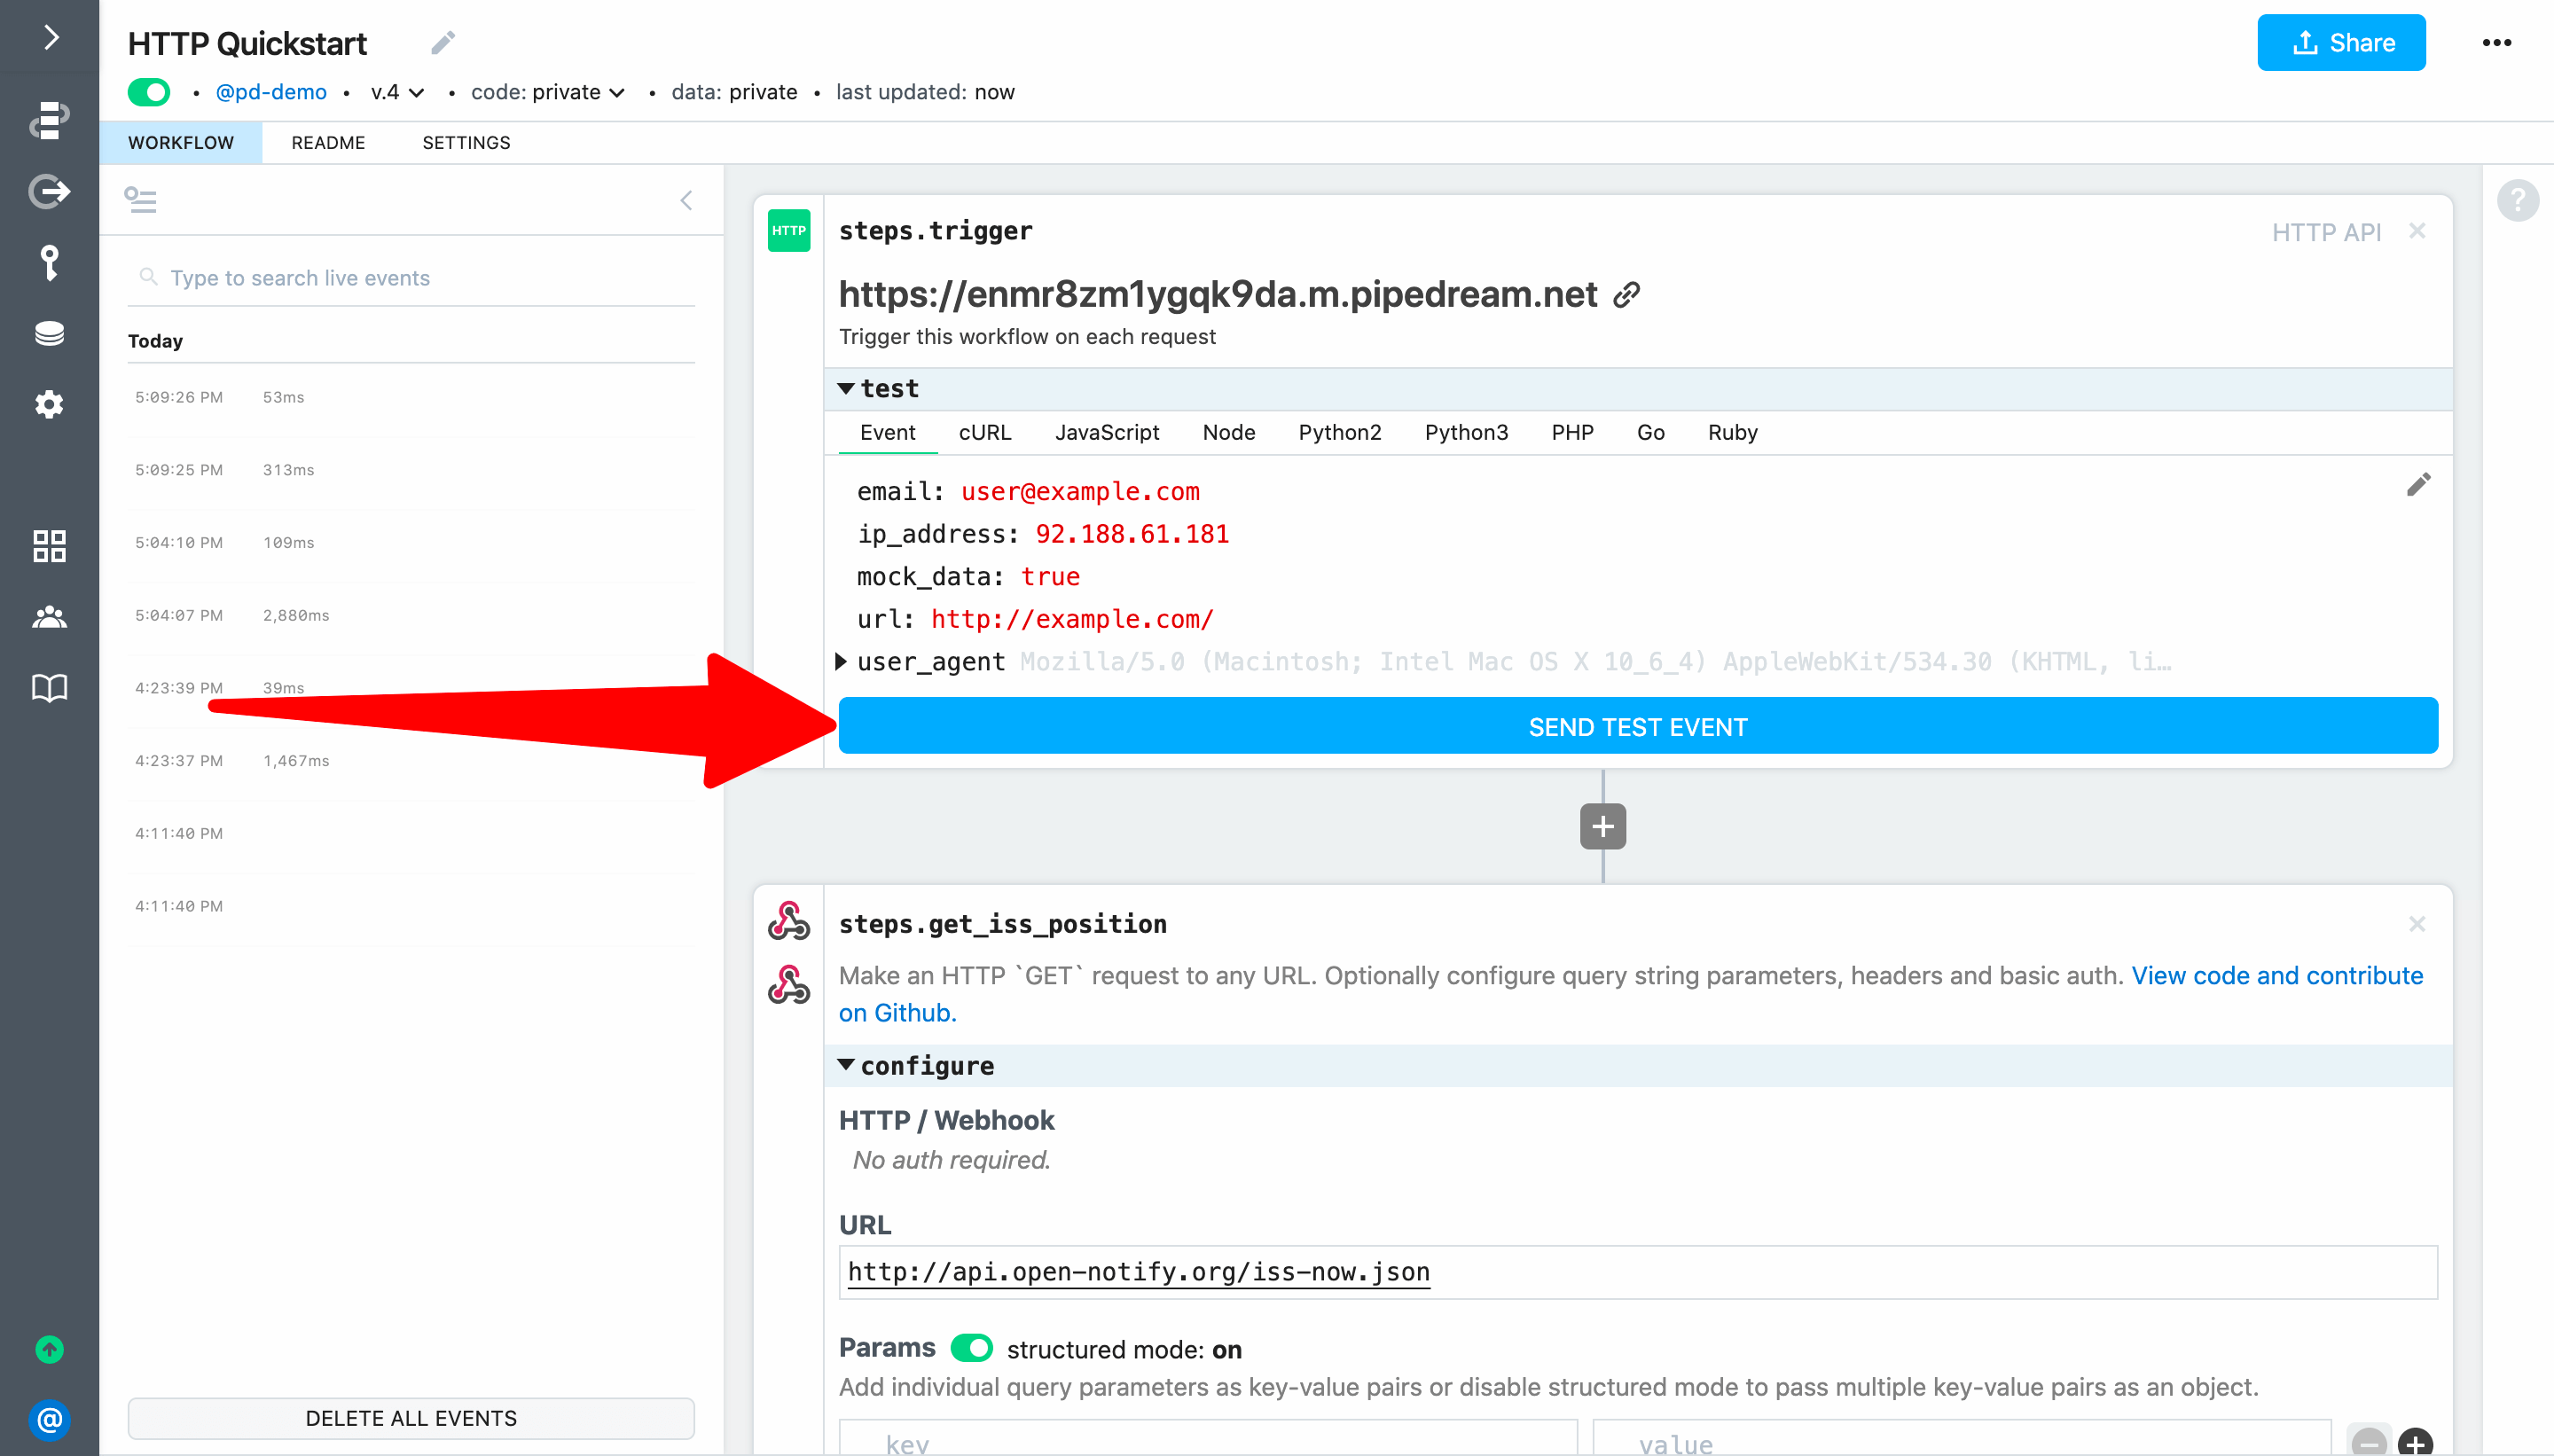Collapse the test section triangle

[x=846, y=388]
